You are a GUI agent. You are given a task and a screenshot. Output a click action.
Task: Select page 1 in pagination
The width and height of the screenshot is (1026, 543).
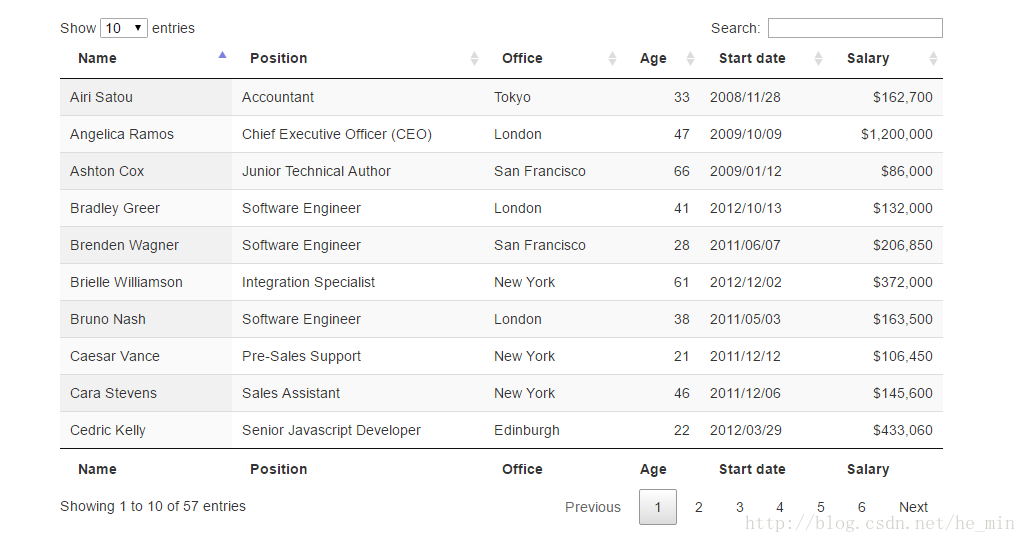[x=658, y=507]
